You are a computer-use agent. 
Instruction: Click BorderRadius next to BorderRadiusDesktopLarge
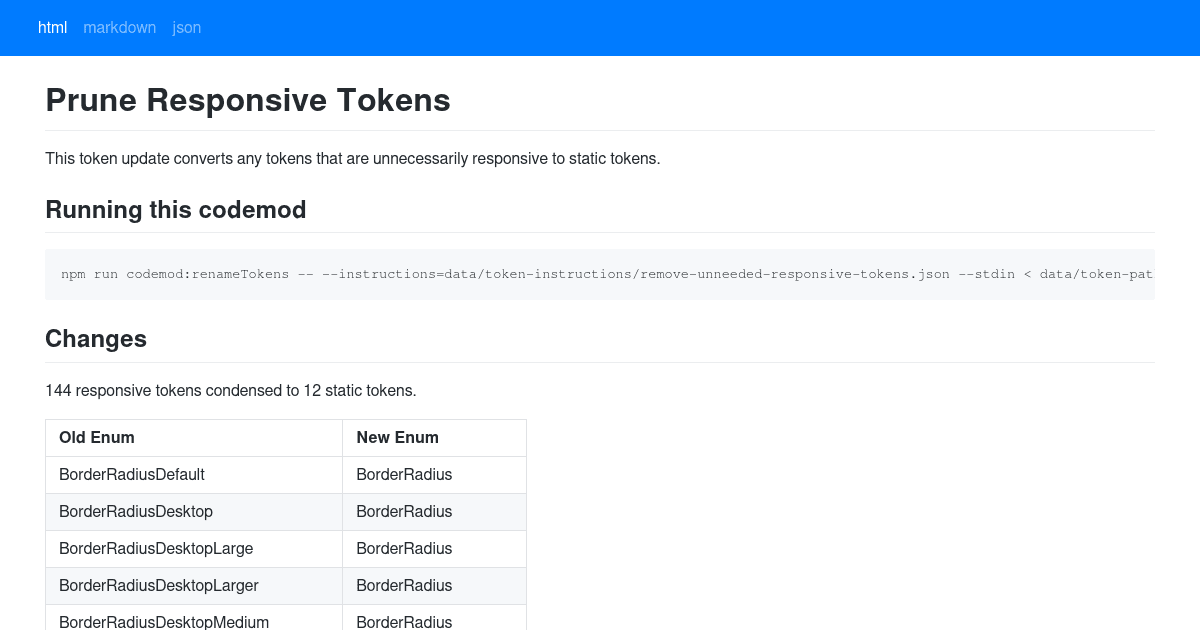pyautogui.click(x=404, y=548)
